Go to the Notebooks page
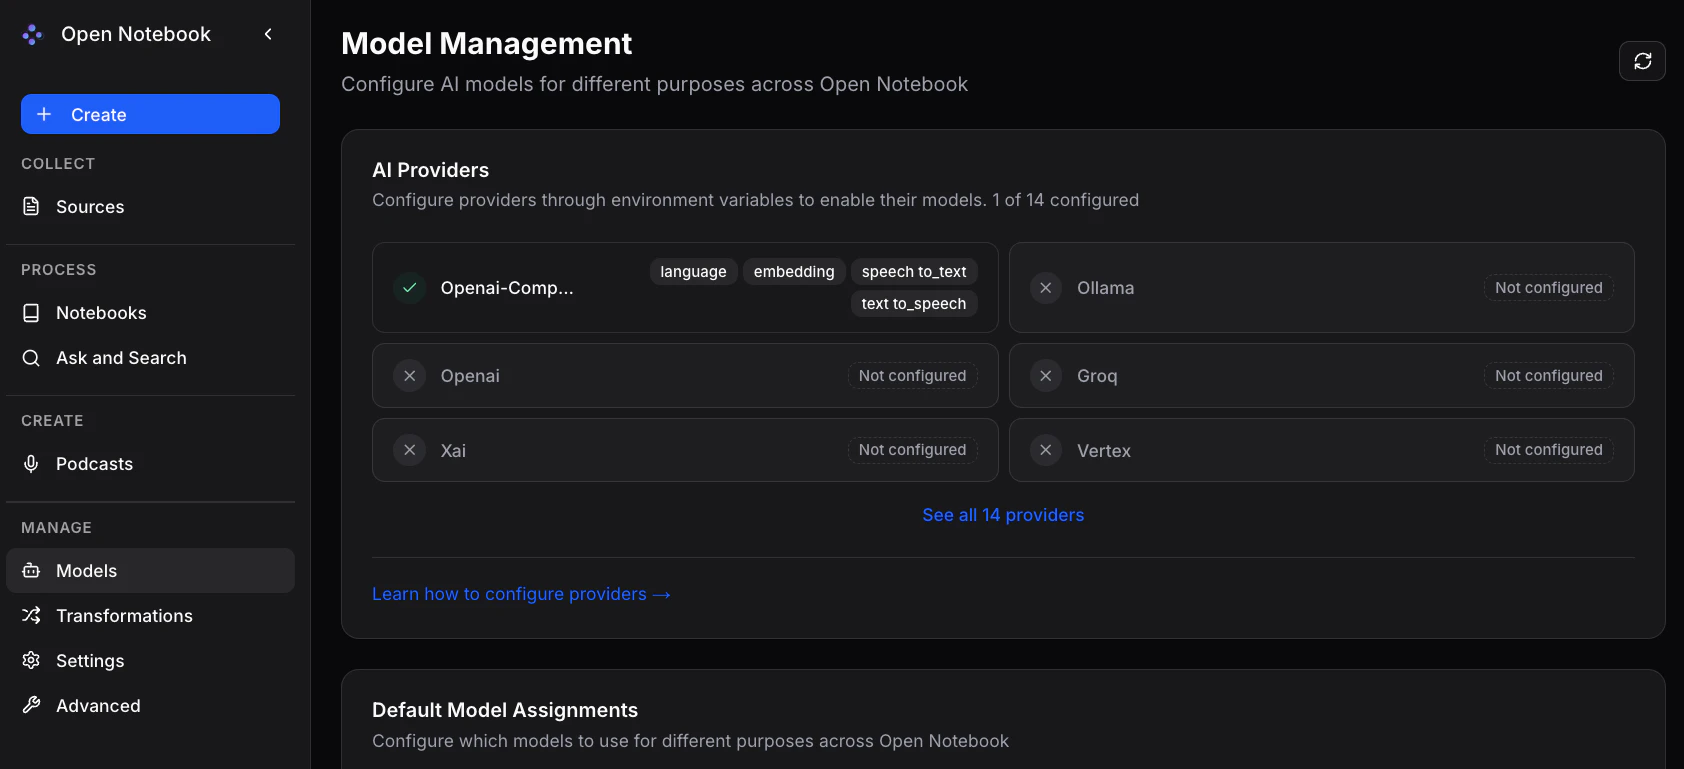Screen dimensions: 1684x769 (x=101, y=313)
